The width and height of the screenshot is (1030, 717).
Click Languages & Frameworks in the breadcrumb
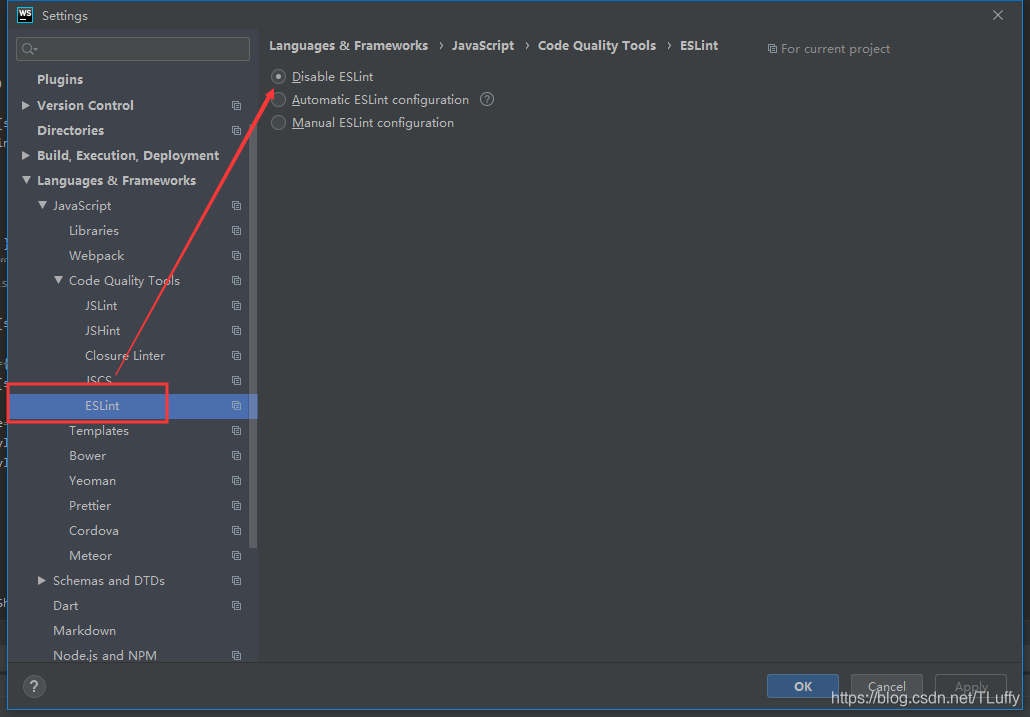pyautogui.click(x=348, y=46)
